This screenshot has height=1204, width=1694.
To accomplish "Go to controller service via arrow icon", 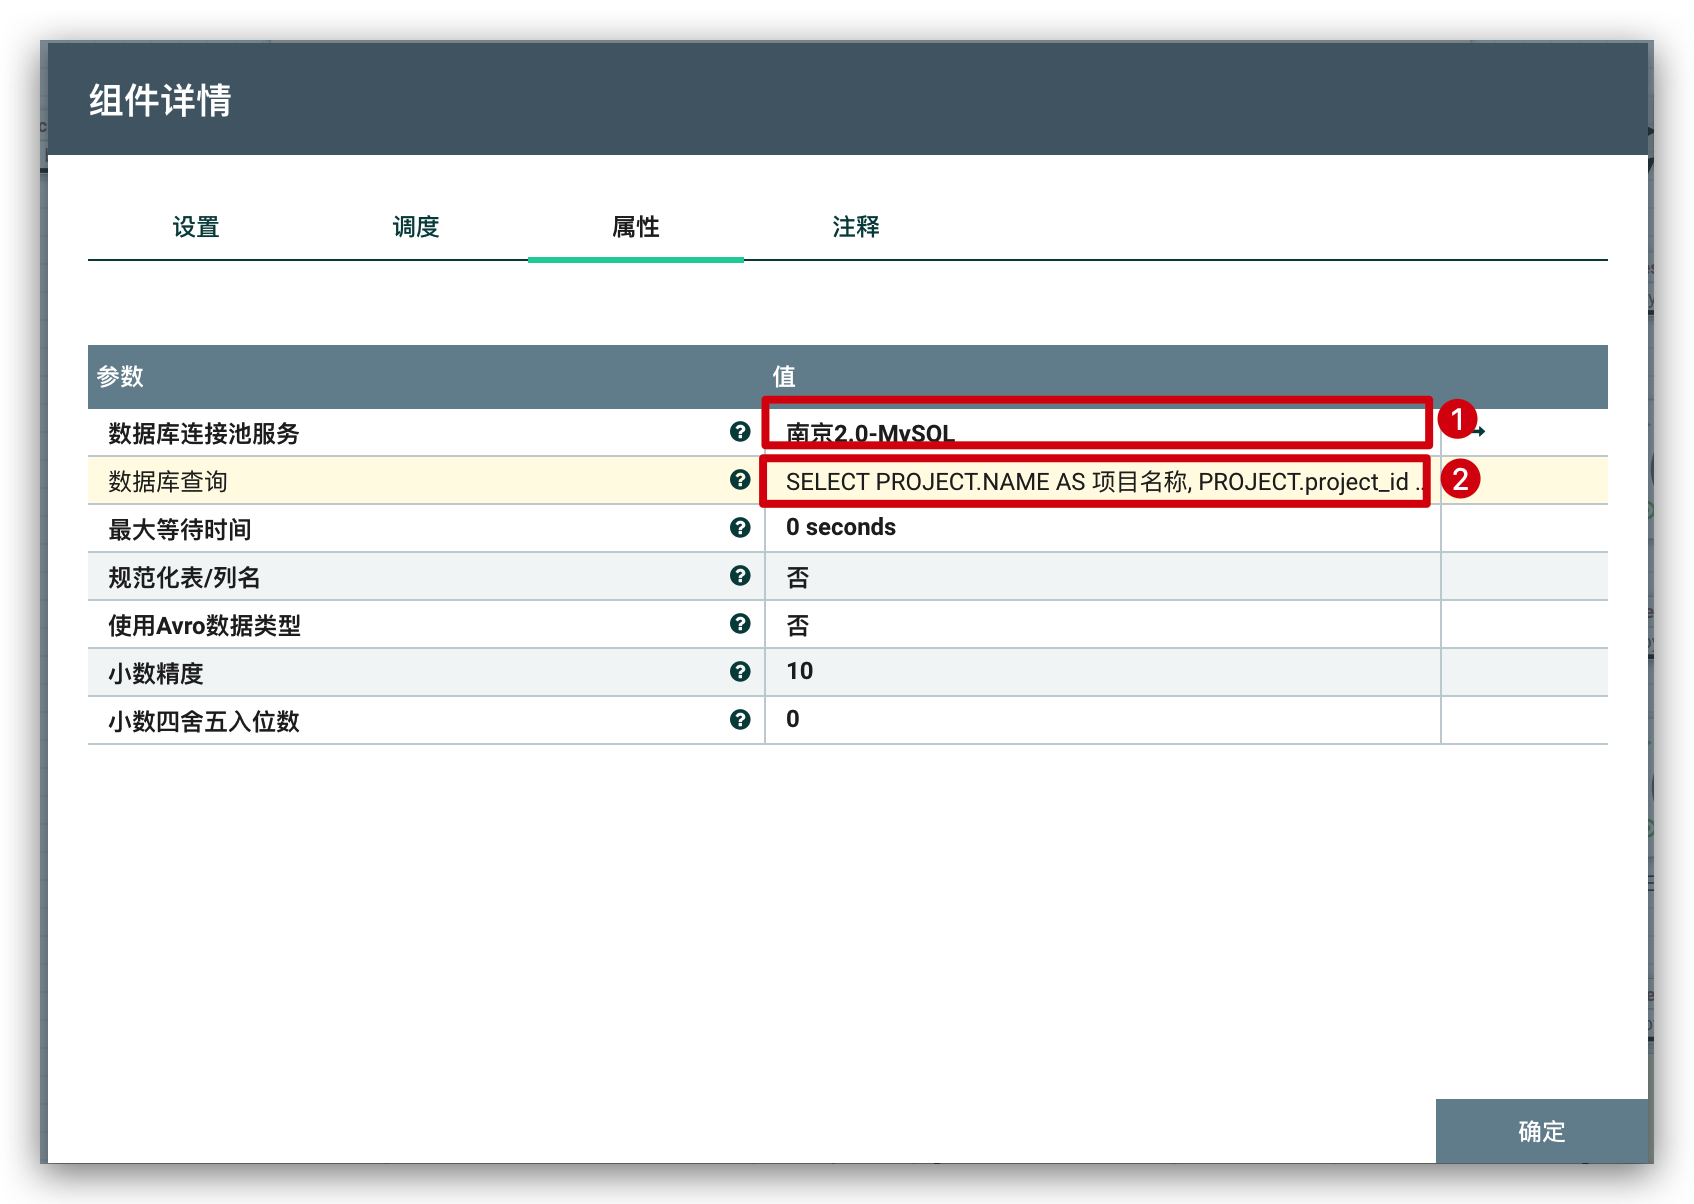I will click(1479, 431).
